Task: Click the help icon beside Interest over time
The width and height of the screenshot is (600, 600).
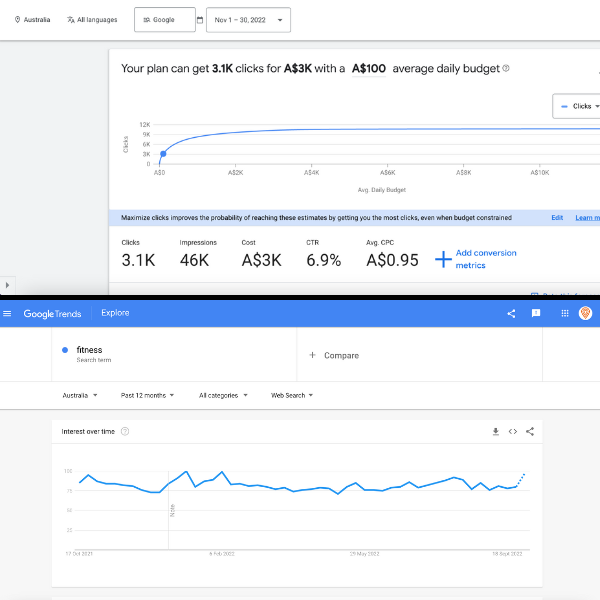Action: (x=125, y=431)
